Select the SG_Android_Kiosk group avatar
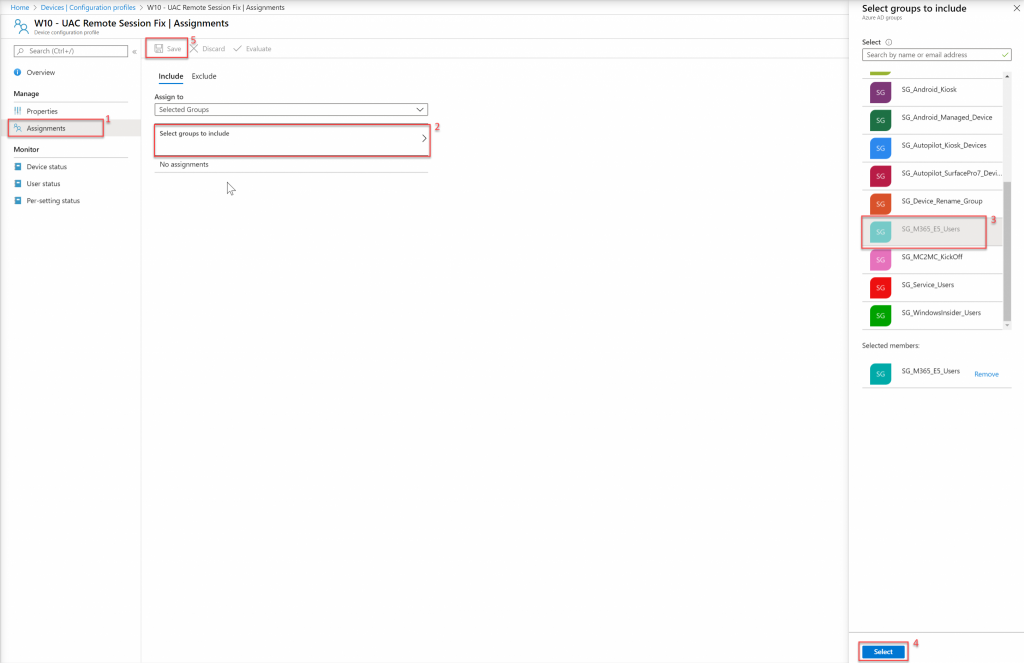 pos(880,92)
